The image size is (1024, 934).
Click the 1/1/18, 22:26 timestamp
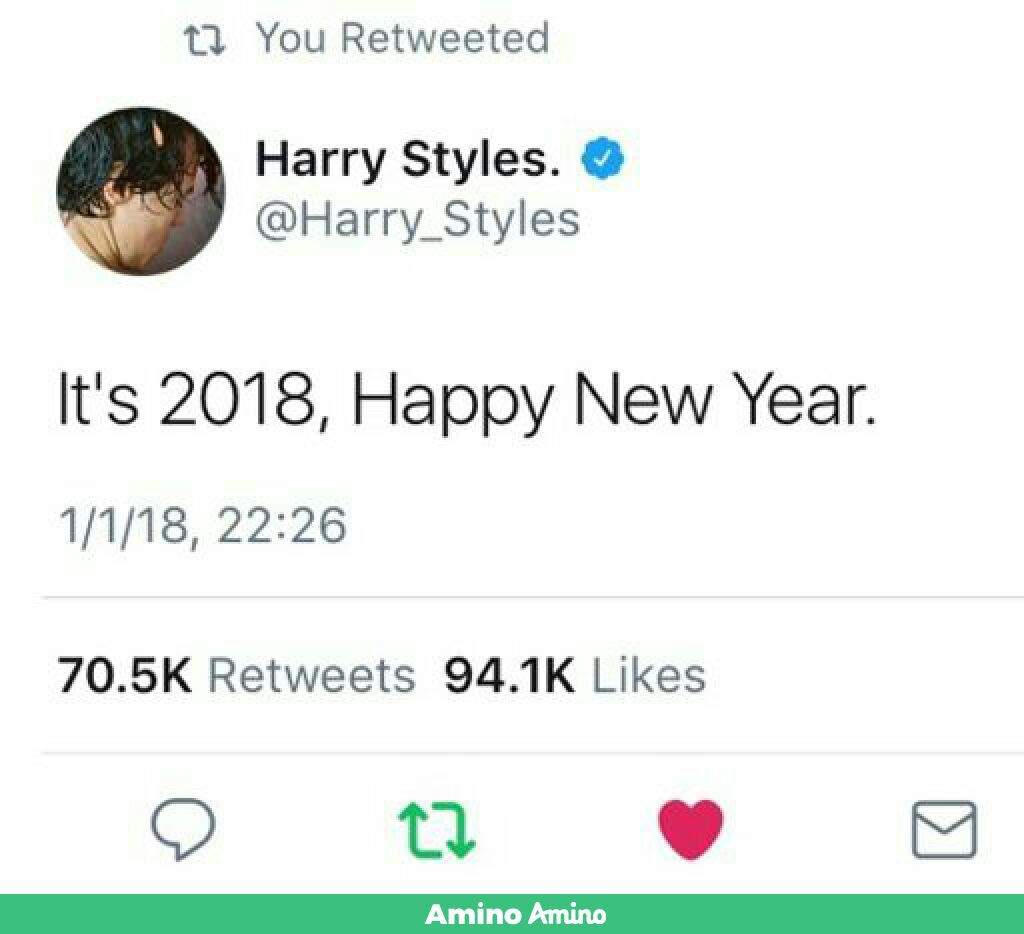[x=202, y=526]
